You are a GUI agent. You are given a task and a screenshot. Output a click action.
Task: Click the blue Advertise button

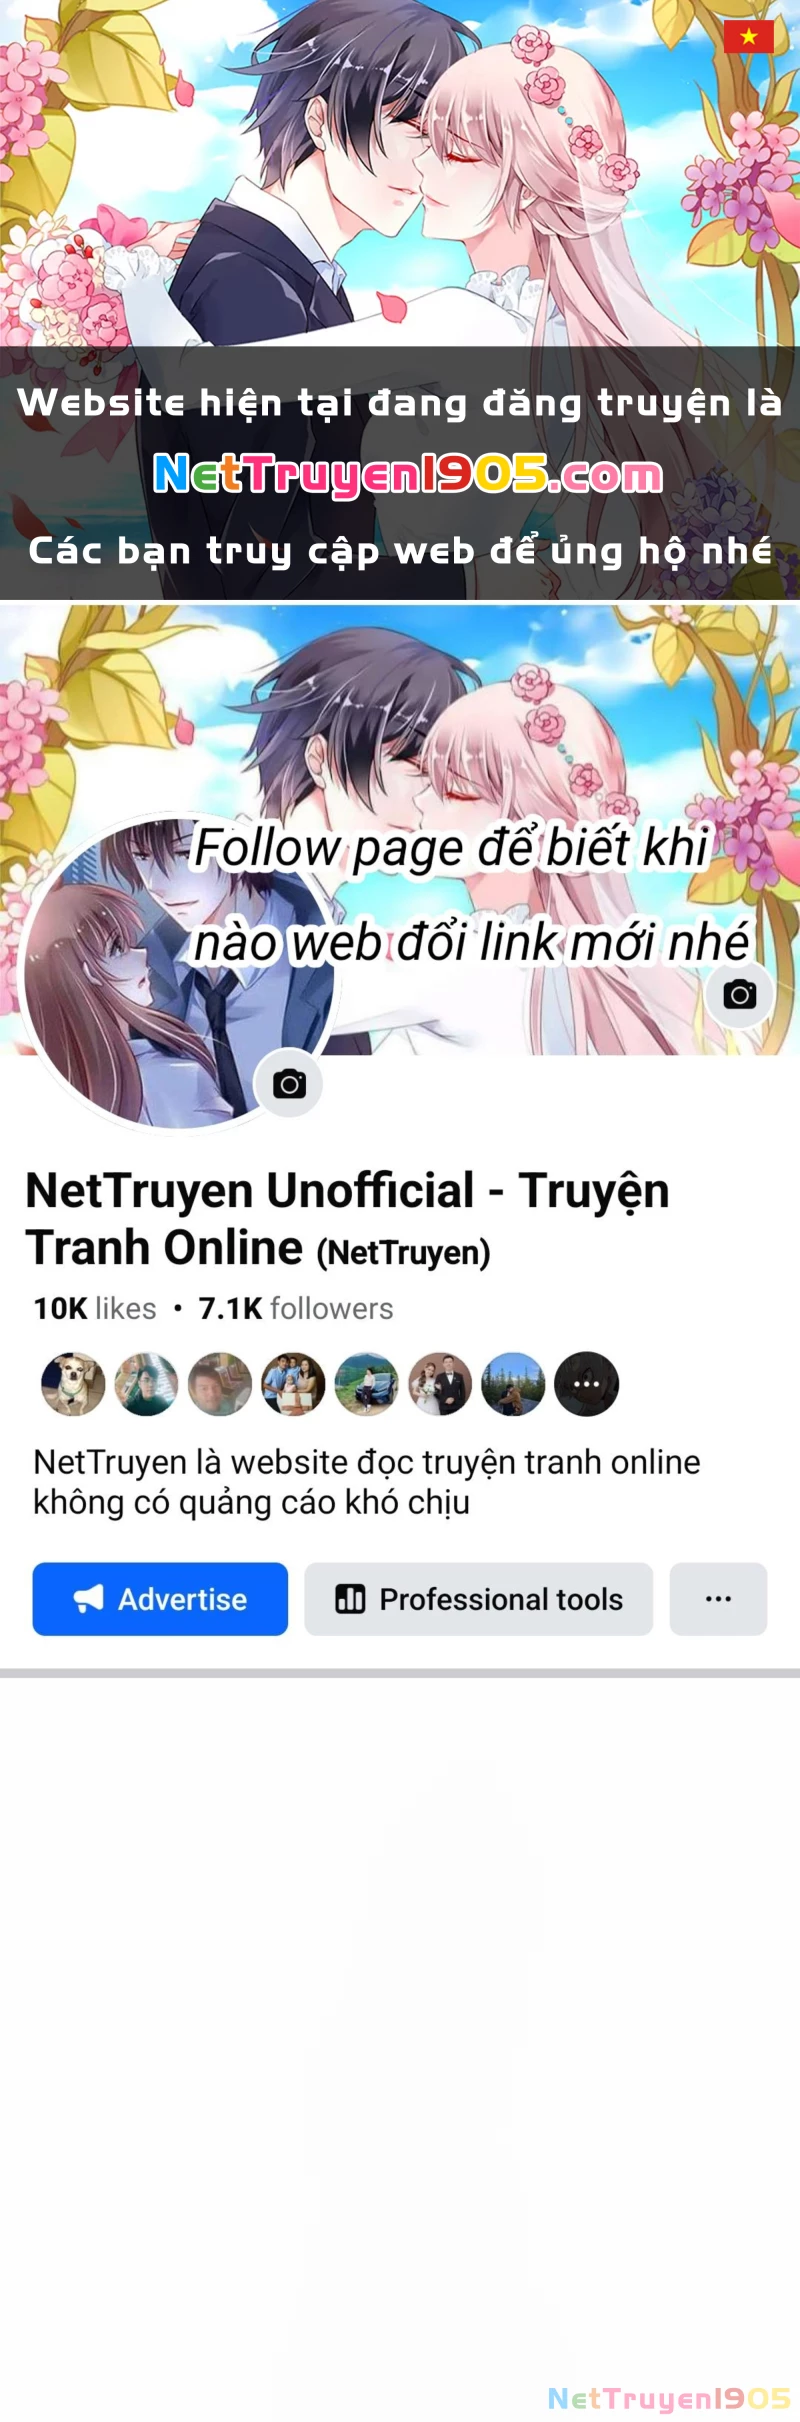[160, 1598]
